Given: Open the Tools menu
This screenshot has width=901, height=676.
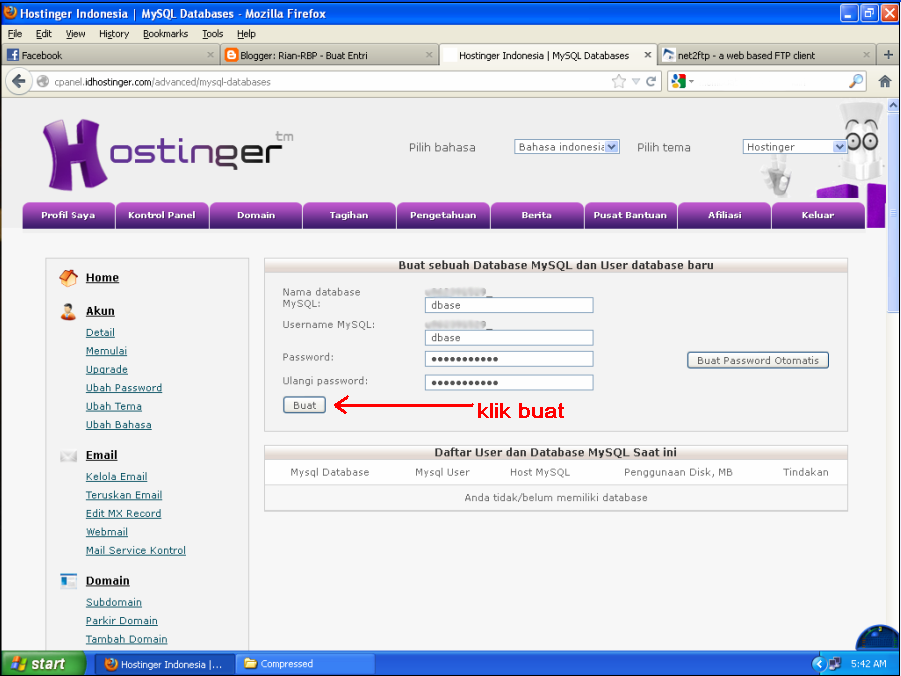Looking at the screenshot, I should click(213, 34).
